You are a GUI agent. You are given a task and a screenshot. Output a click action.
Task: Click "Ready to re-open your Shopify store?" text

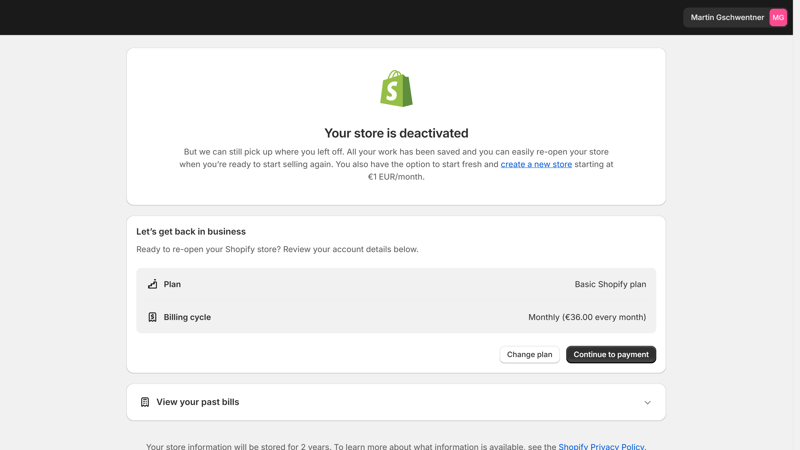tap(208, 249)
